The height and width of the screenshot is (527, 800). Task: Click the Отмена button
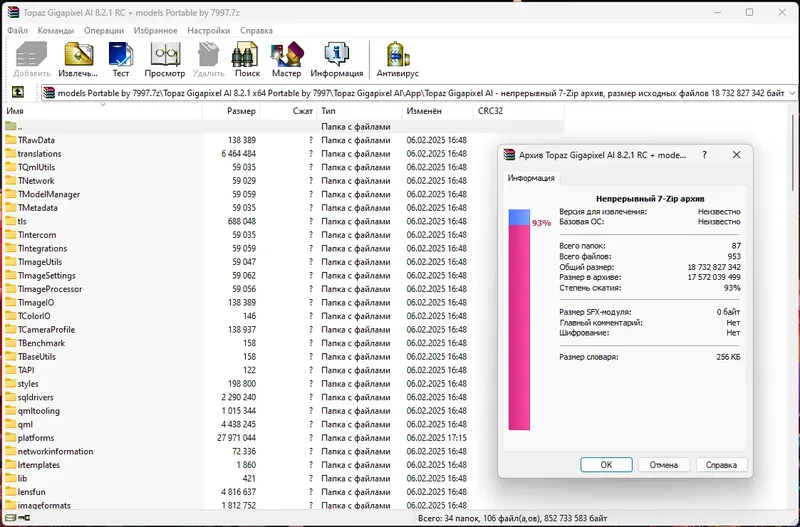[664, 465]
